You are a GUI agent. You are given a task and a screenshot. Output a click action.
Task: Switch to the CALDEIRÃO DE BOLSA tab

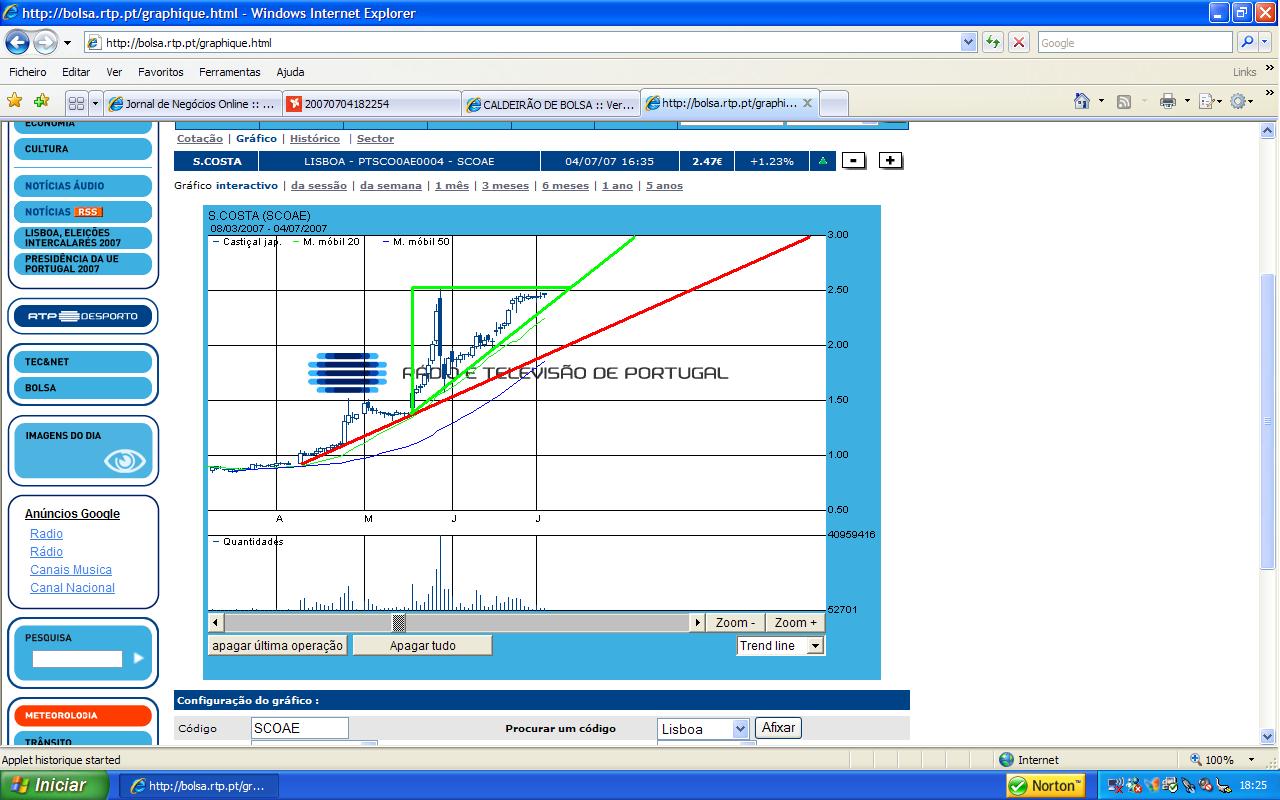[x=550, y=104]
